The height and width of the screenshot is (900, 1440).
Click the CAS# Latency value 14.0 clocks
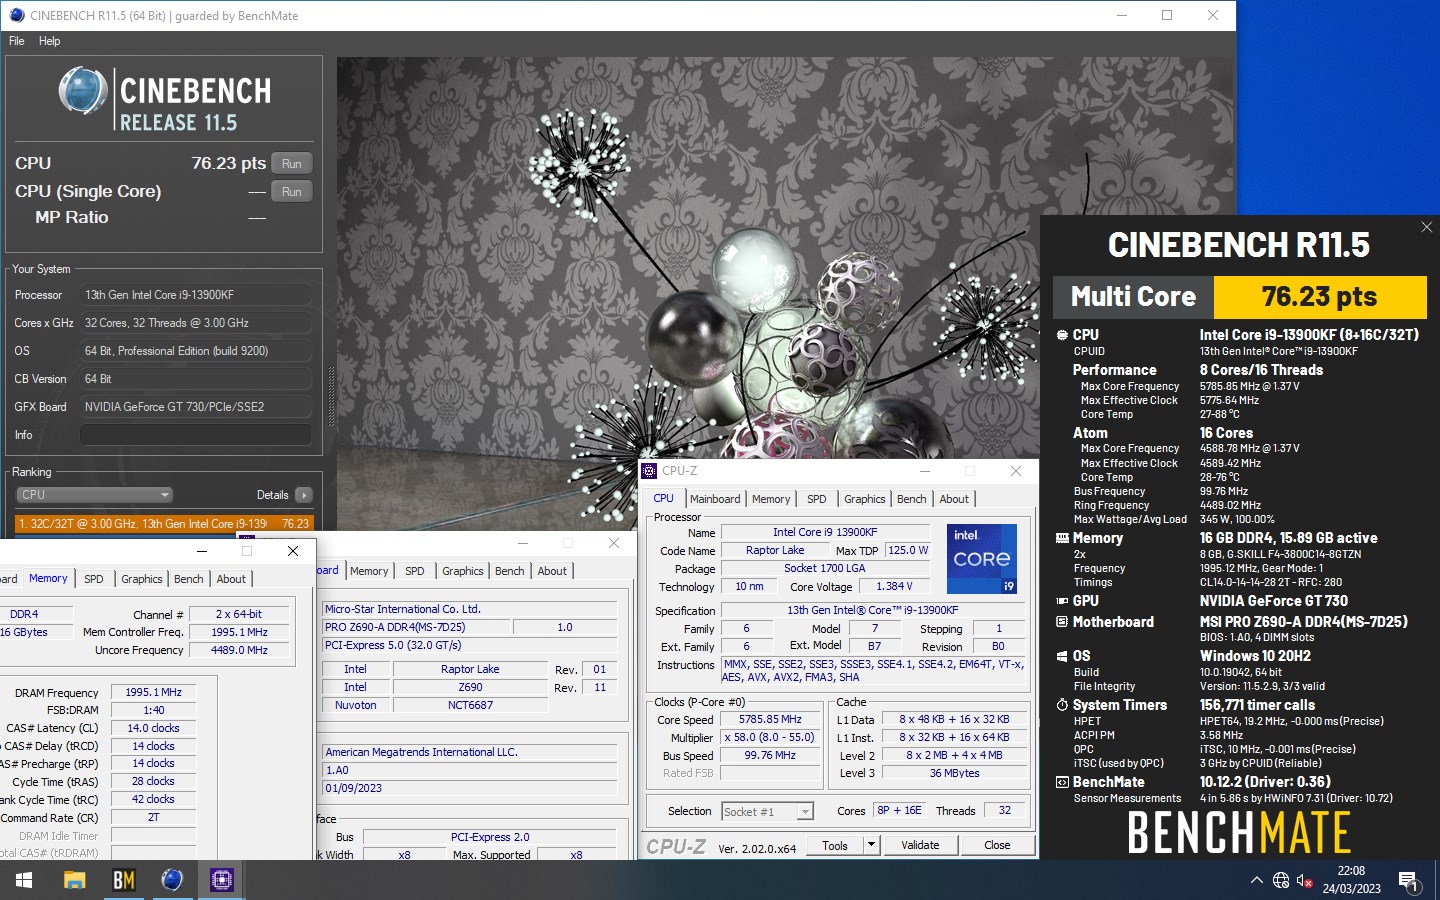(153, 728)
